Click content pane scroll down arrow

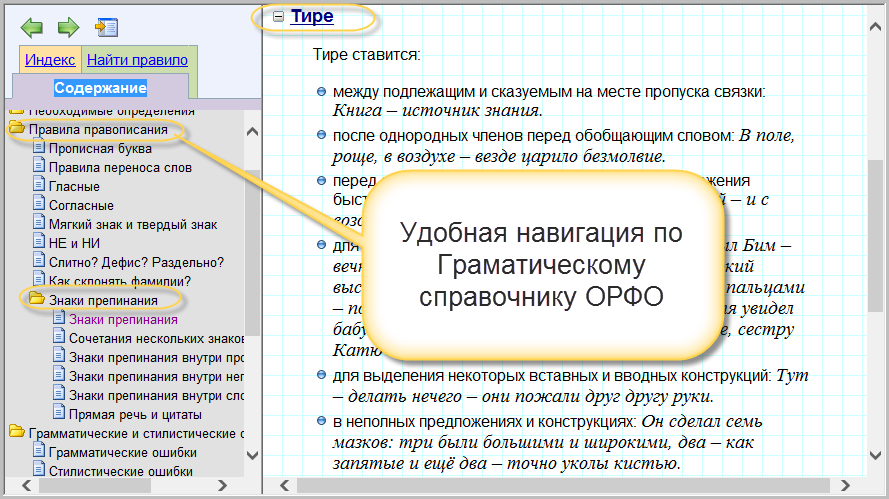tap(875, 455)
